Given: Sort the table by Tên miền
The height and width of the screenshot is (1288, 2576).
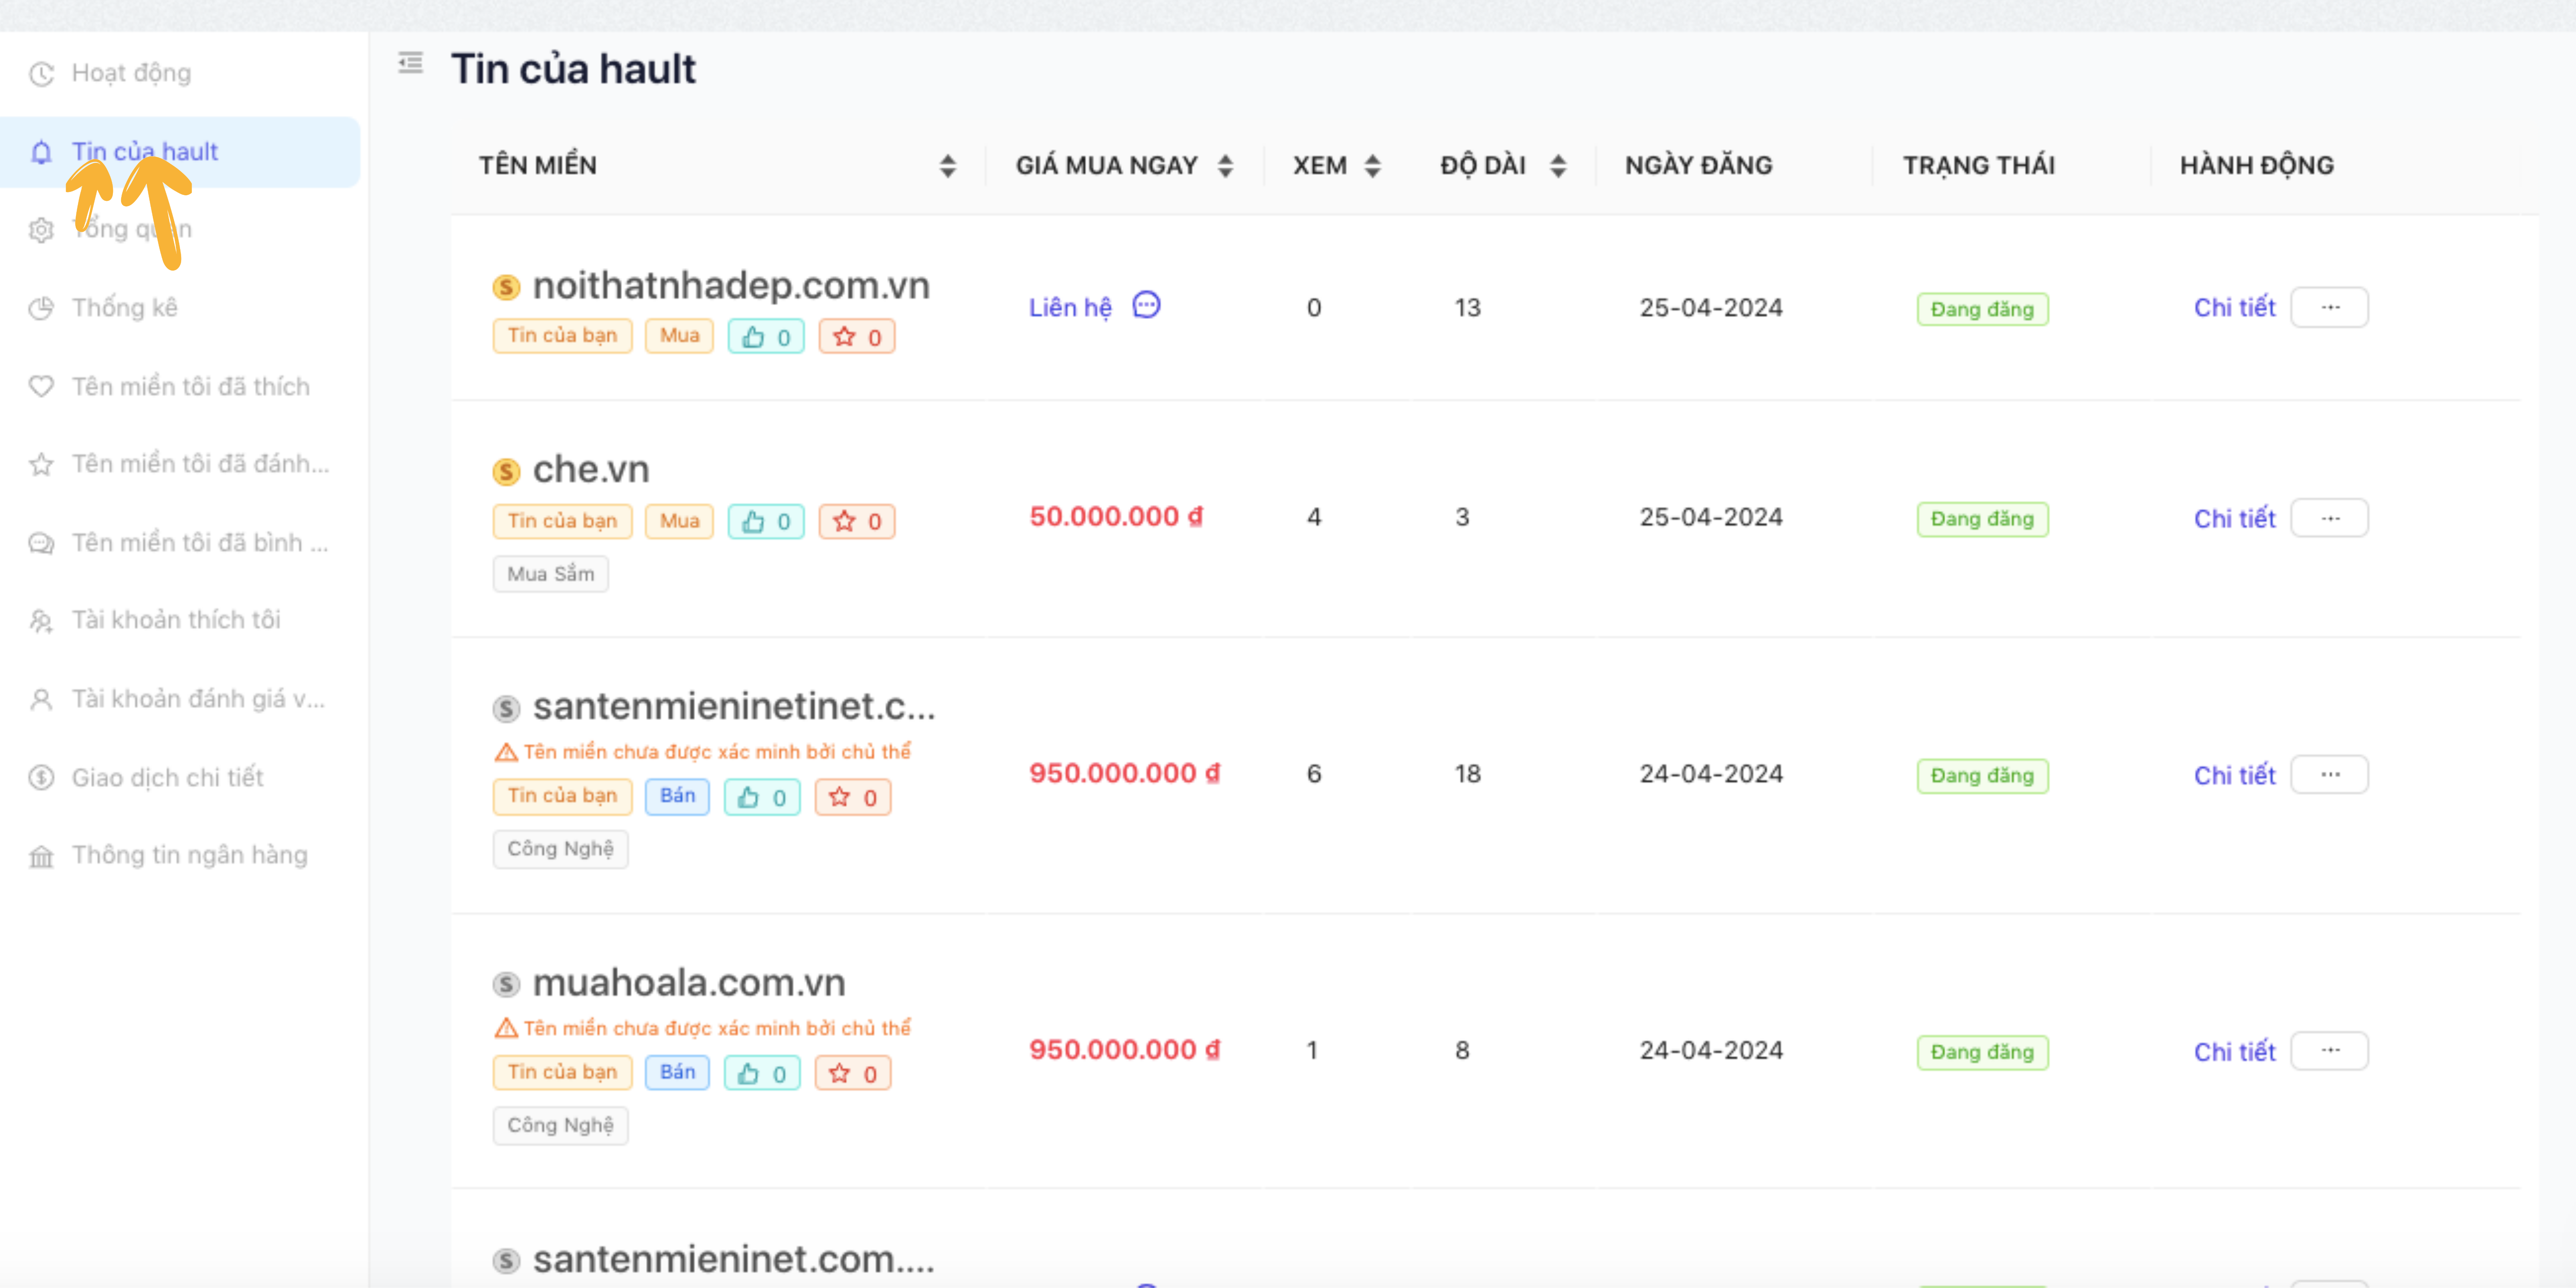Looking at the screenshot, I should click(948, 166).
